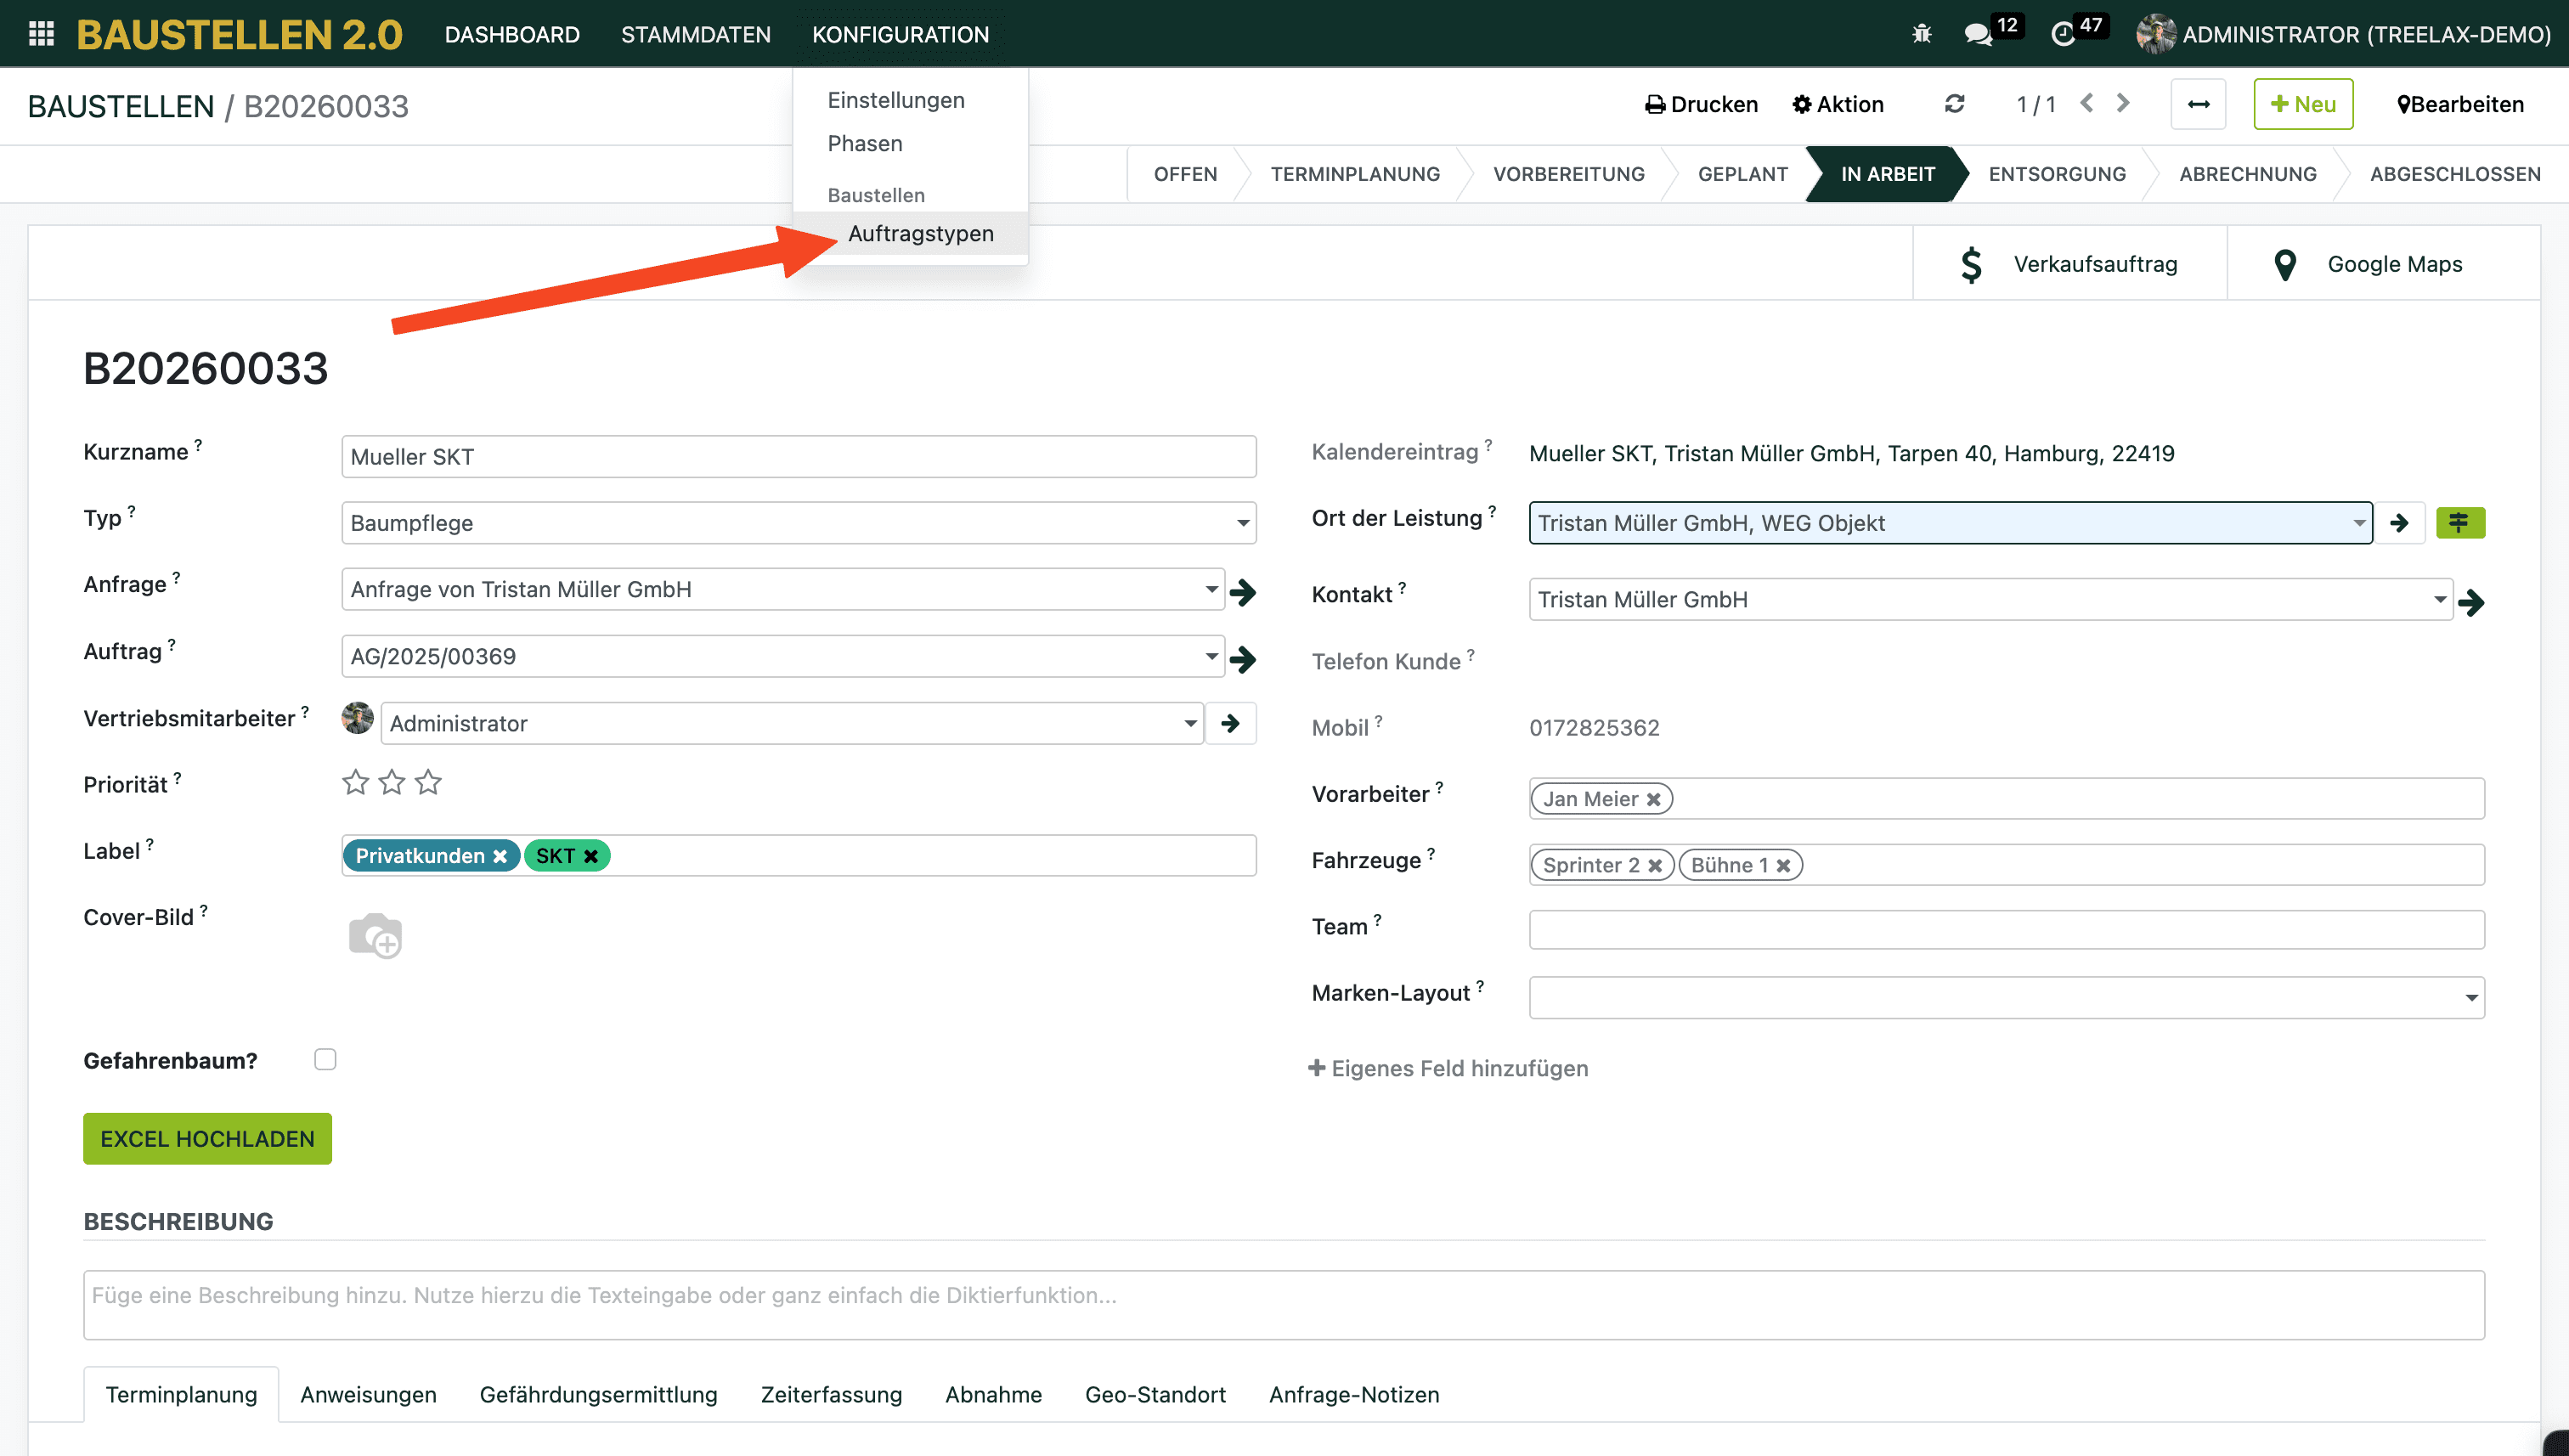
Task: Remove Jan Meier from Vorarbeiter
Action: pos(1653,799)
